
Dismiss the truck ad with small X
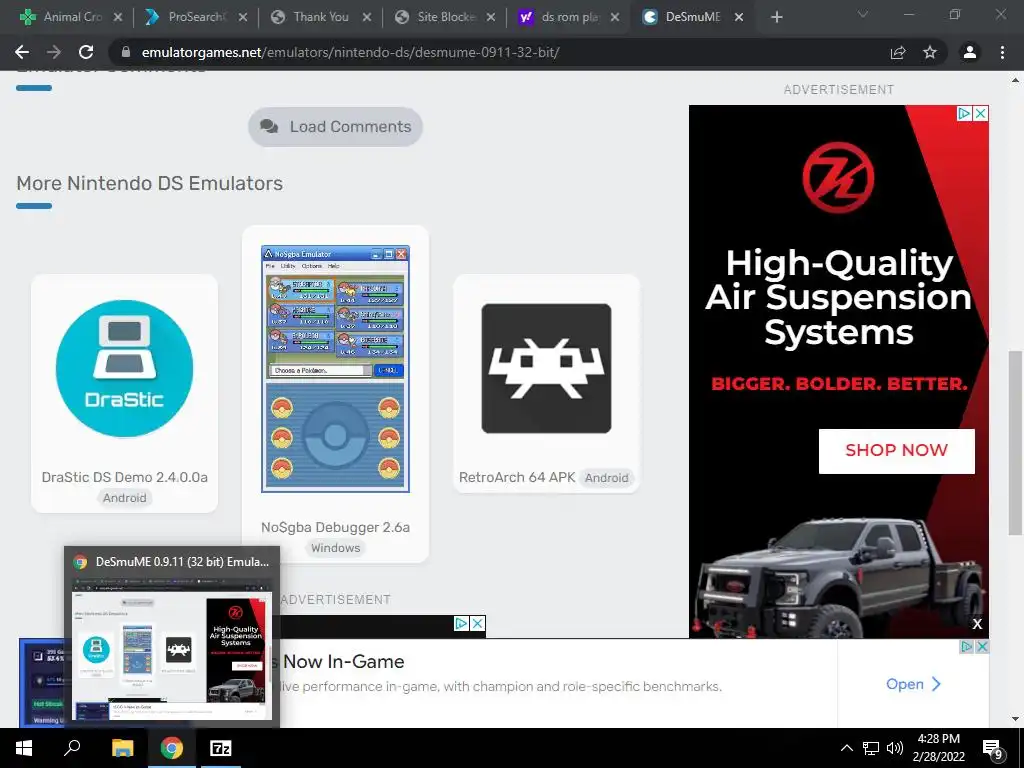pyautogui.click(x=977, y=624)
